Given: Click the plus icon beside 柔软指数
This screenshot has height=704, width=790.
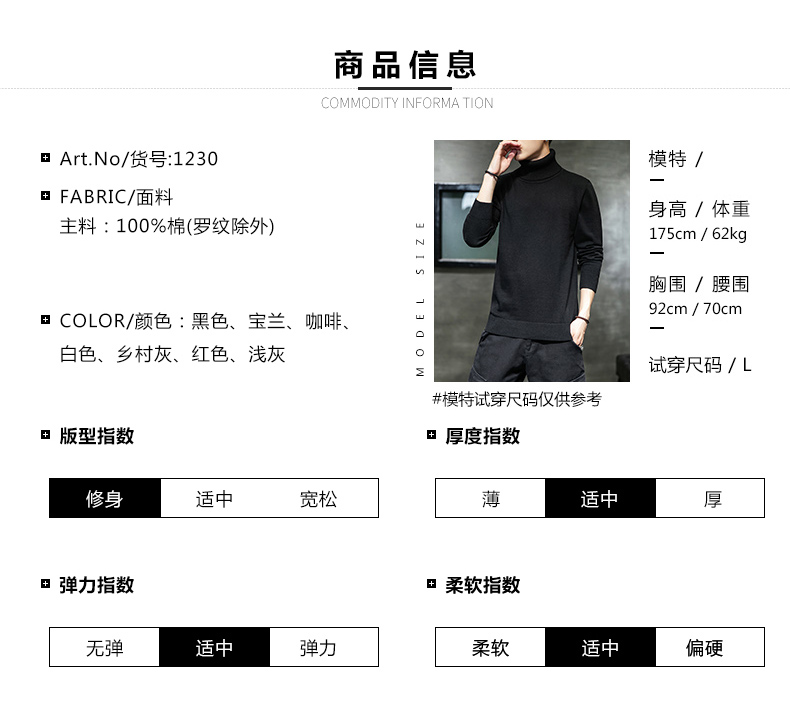Looking at the screenshot, I should coord(431,584).
